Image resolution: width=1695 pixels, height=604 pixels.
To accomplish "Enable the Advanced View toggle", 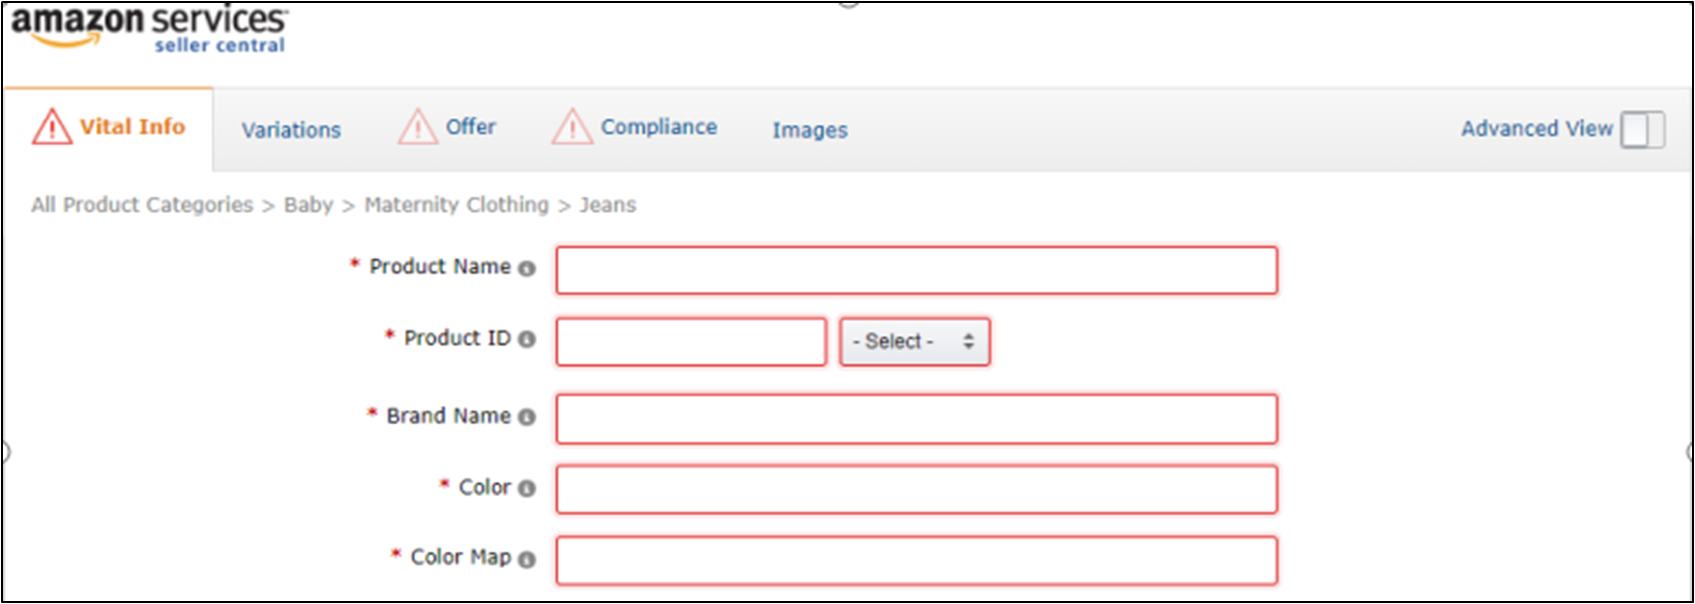I will click(1642, 130).
